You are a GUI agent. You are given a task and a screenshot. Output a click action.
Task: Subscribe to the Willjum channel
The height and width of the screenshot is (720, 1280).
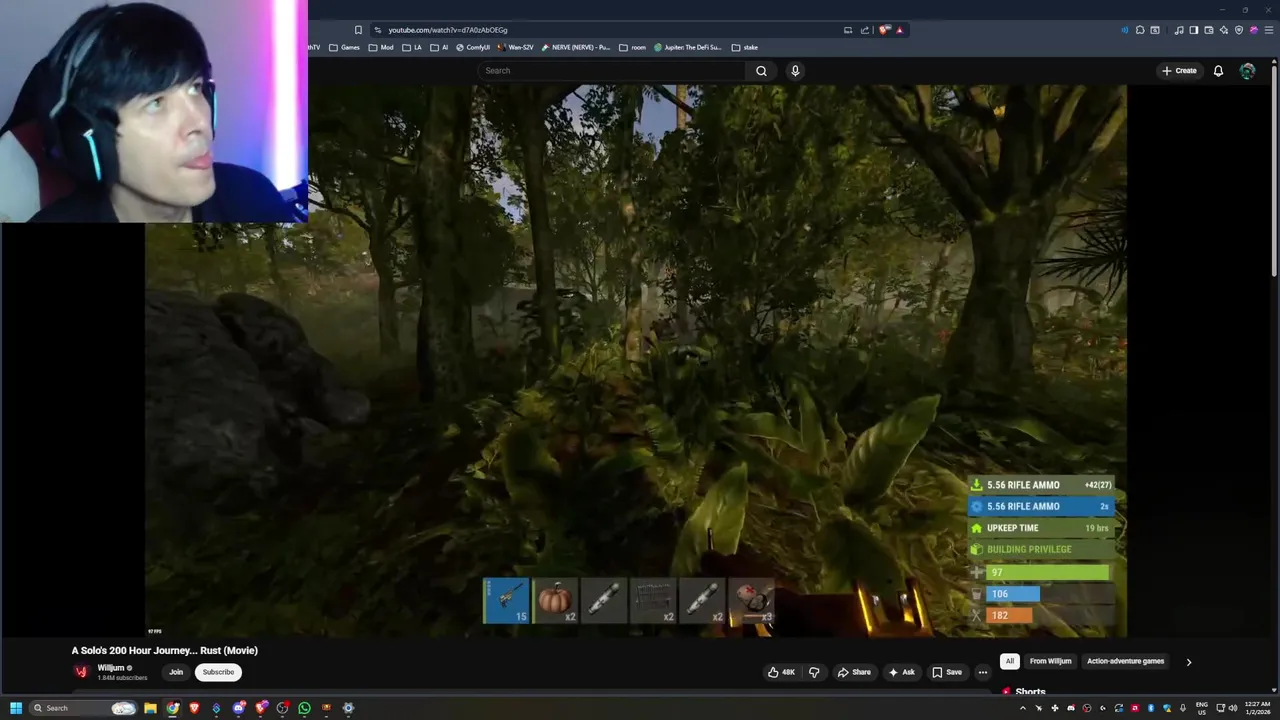[218, 672]
